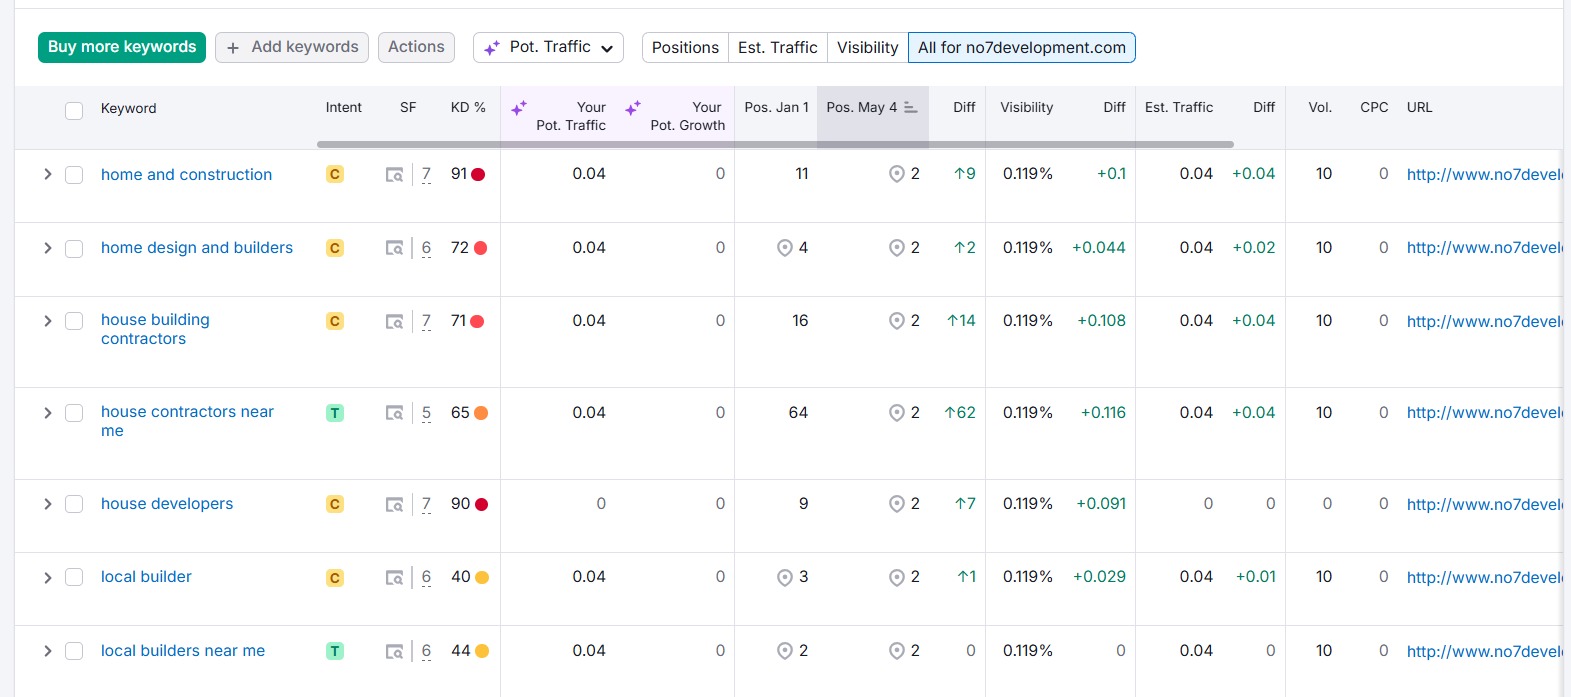Viewport: 1571px width, 697px height.
Task: Click sort icon beside Pos. May 4 header
Action: (910, 108)
